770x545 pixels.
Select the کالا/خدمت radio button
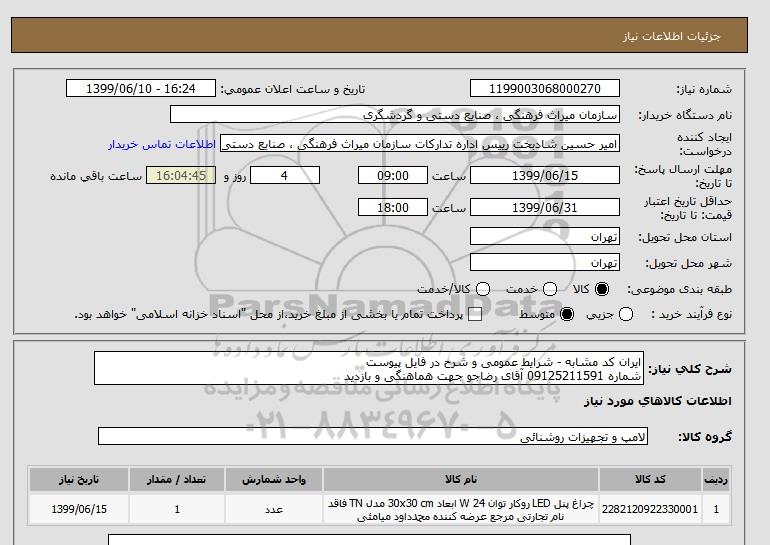tap(483, 289)
